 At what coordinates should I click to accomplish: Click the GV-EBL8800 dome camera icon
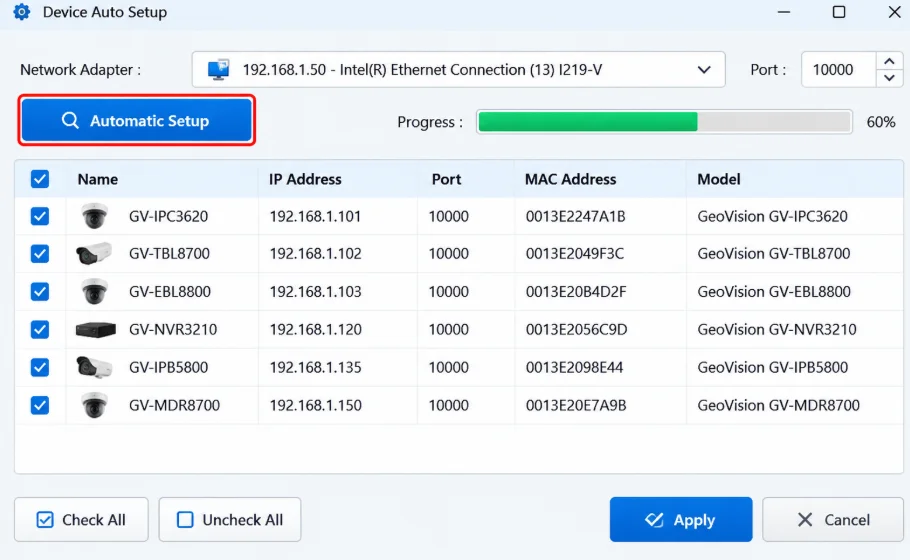tap(94, 291)
